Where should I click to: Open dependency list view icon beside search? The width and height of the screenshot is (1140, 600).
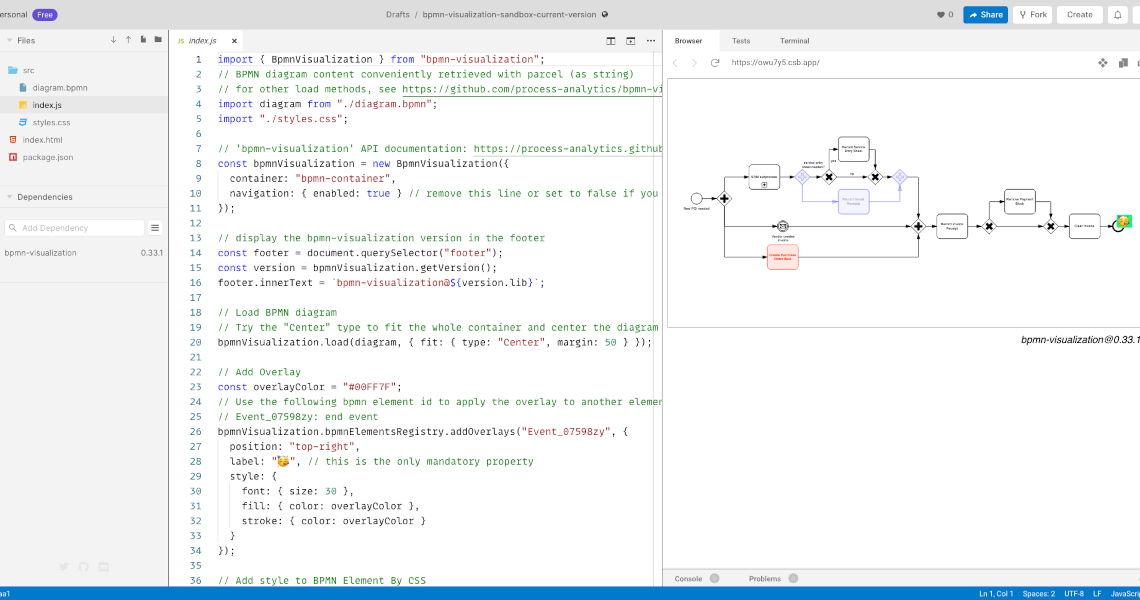(155, 227)
